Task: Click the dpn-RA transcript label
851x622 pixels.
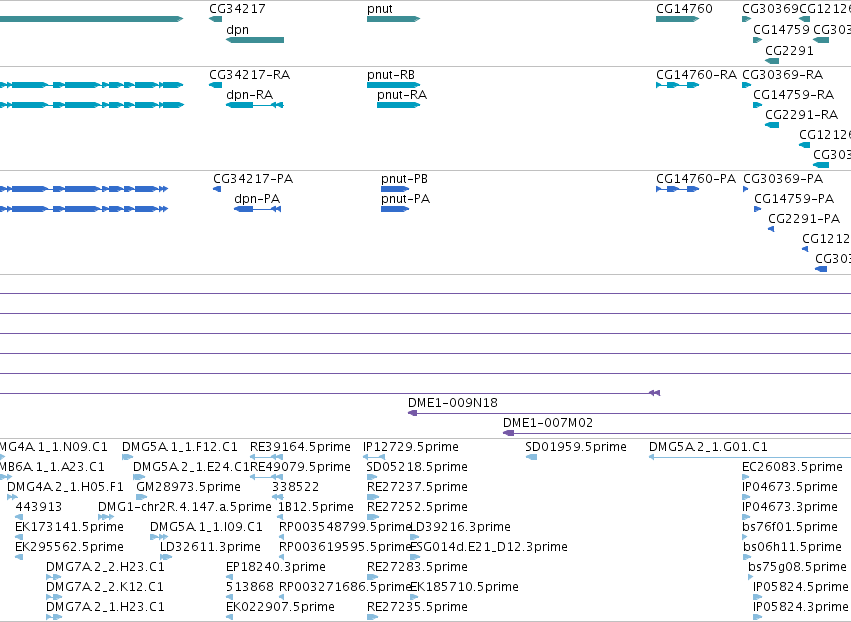Action: point(250,95)
